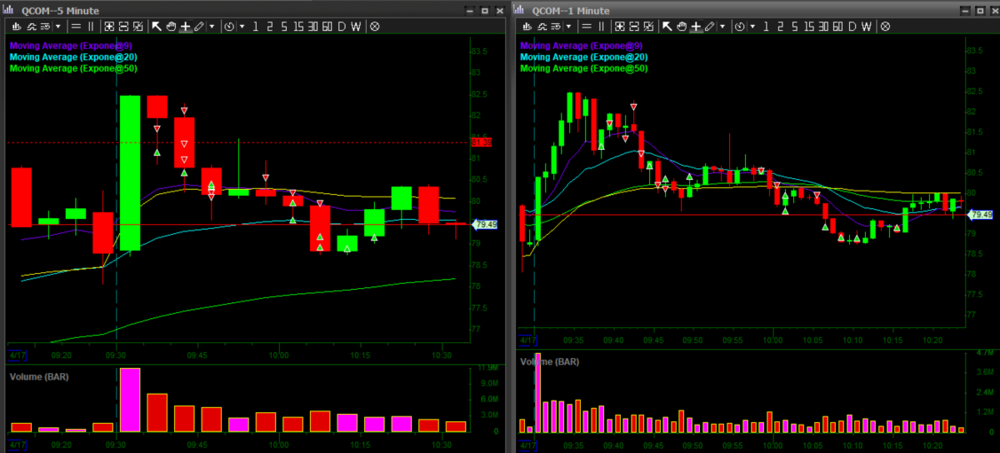Click the clock icon in 1 Minute chart toolbar
Screen dimensions: 1000x453
click(x=741, y=26)
